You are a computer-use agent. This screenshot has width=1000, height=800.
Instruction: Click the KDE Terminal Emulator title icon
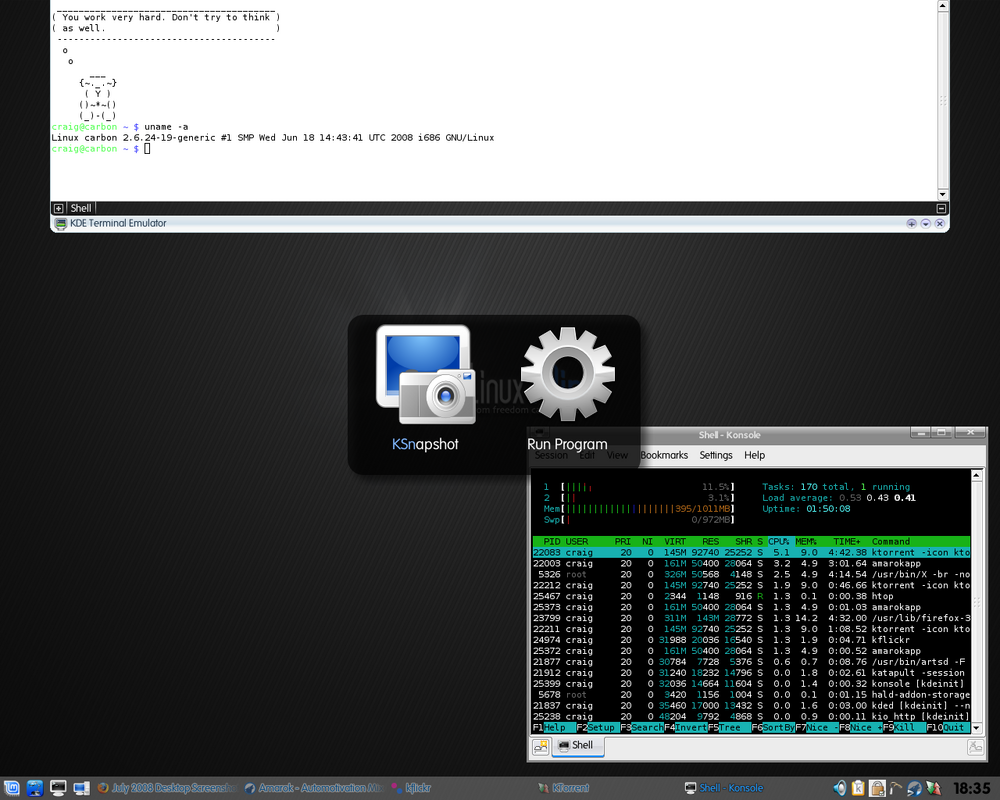(x=61, y=223)
